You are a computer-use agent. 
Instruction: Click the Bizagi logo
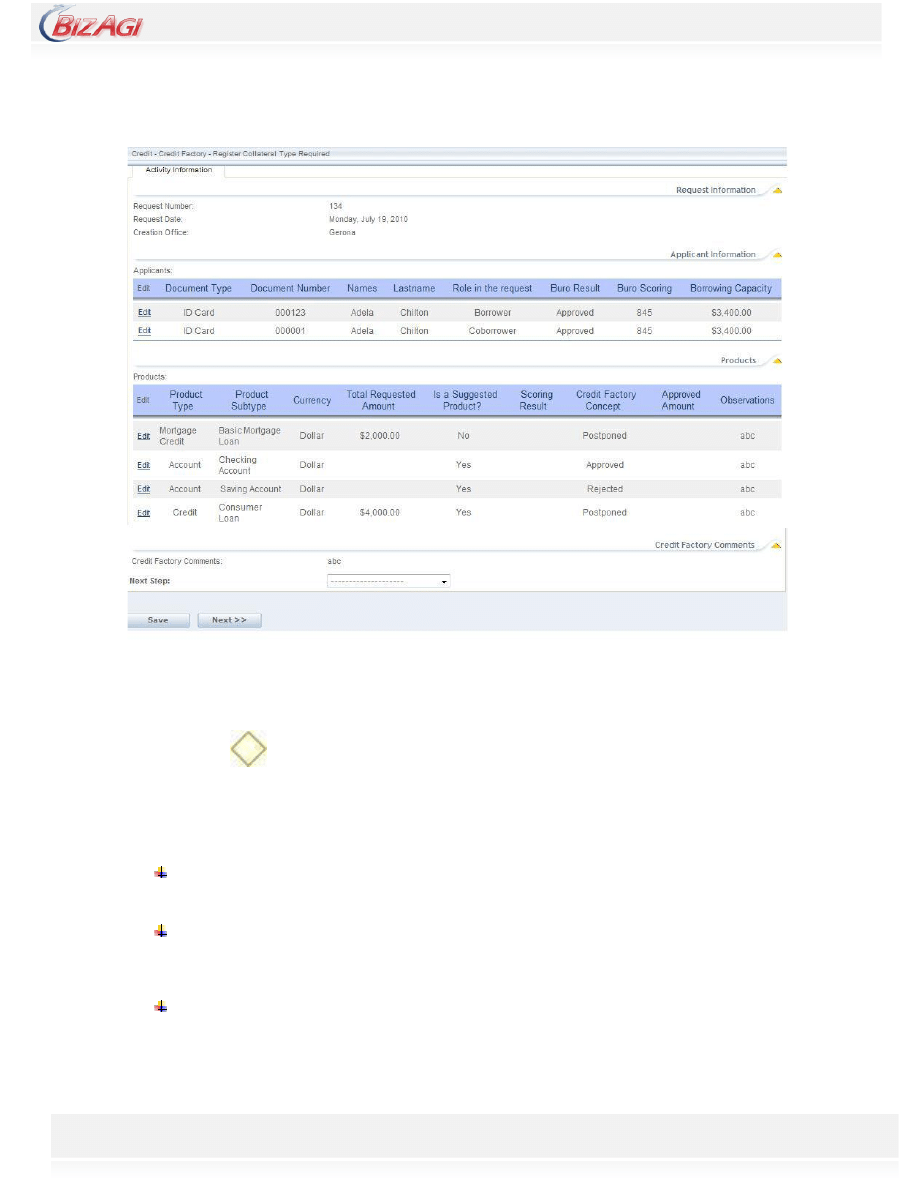click(x=91, y=24)
